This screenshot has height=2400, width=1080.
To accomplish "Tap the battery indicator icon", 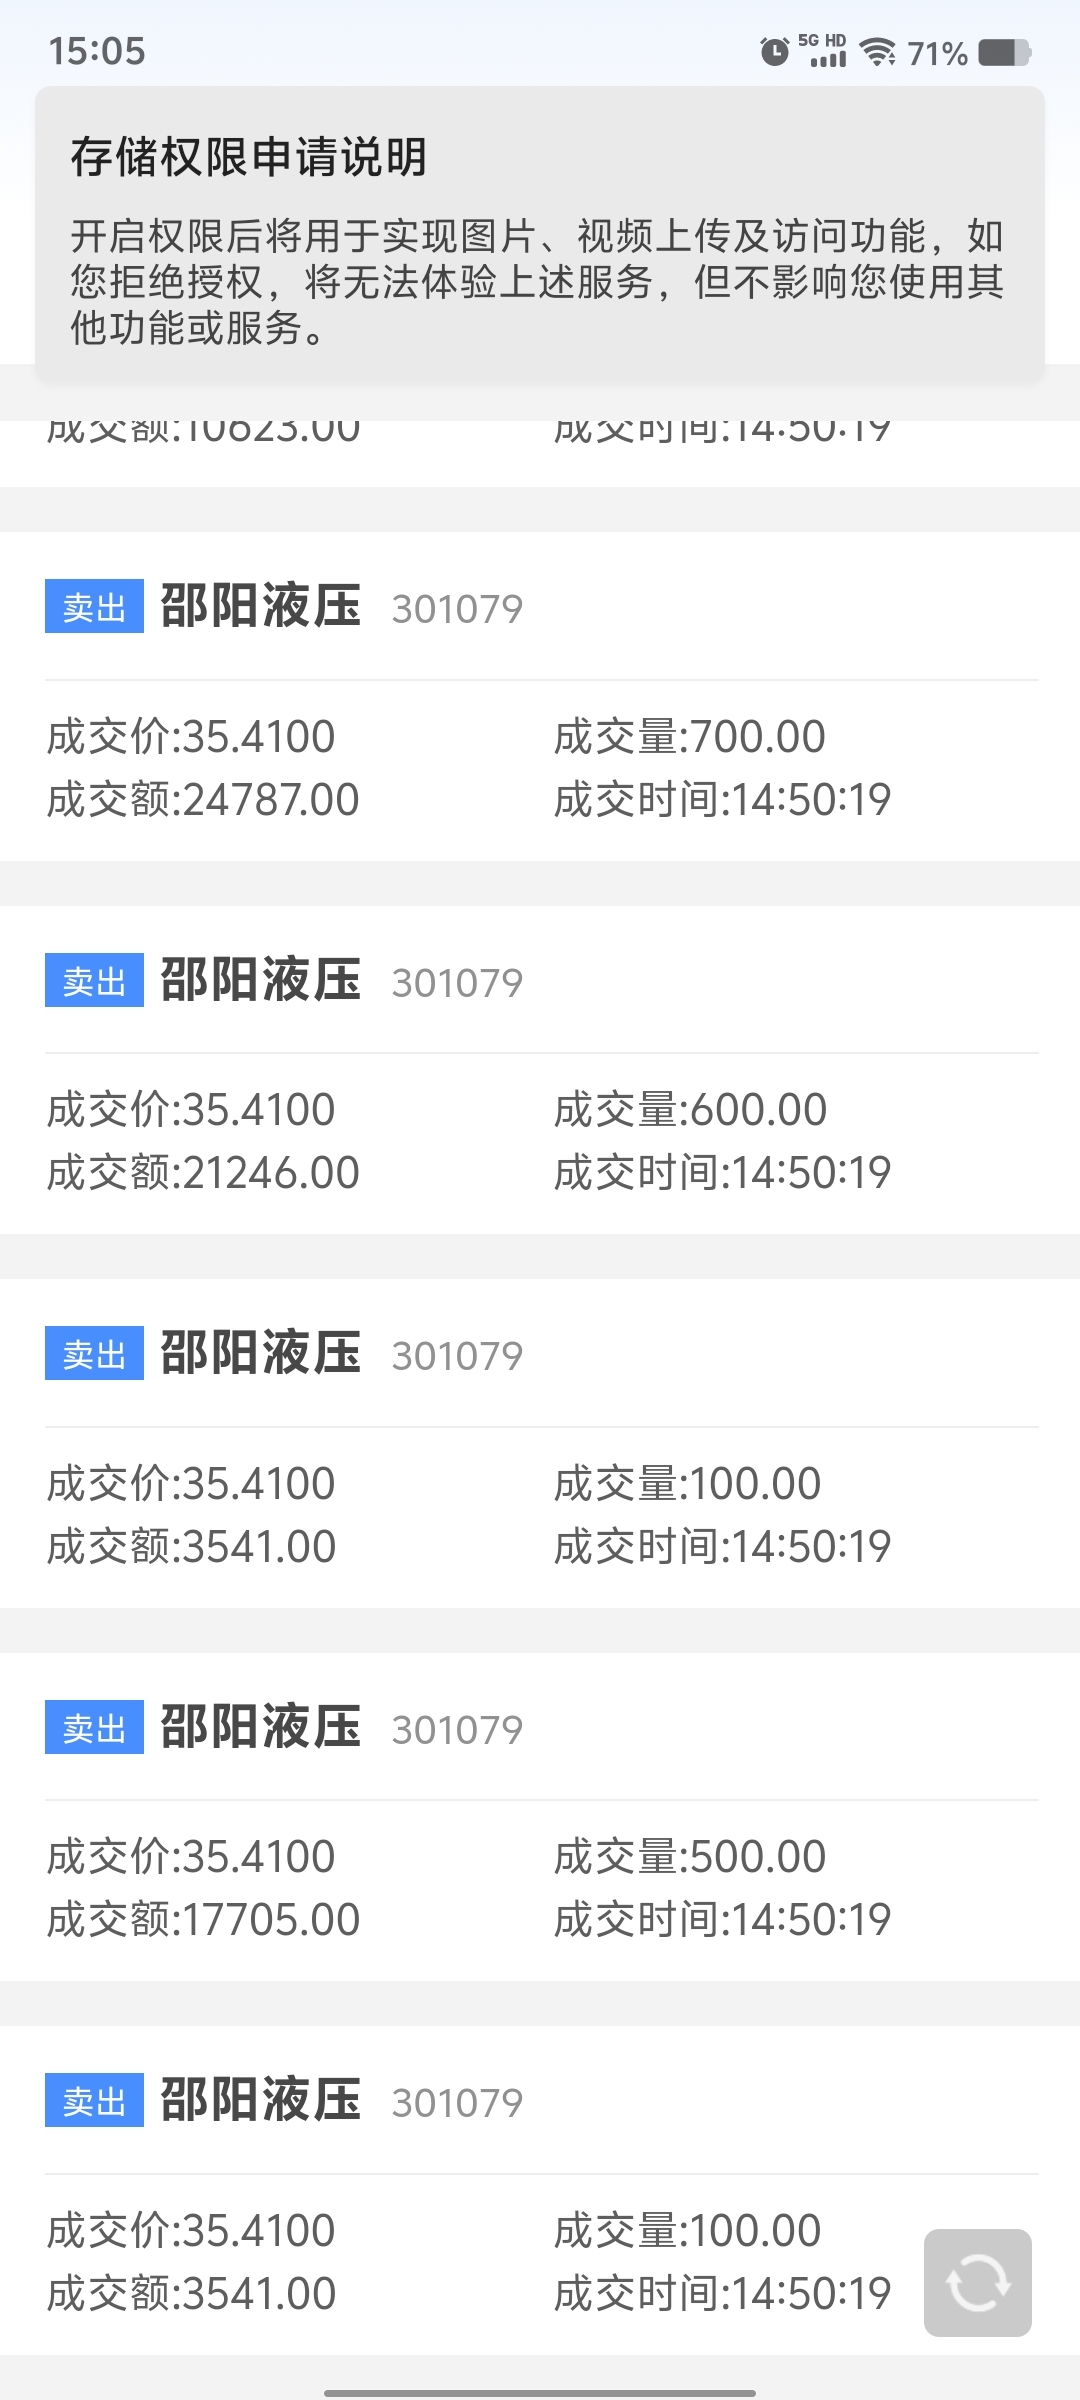I will [1004, 52].
